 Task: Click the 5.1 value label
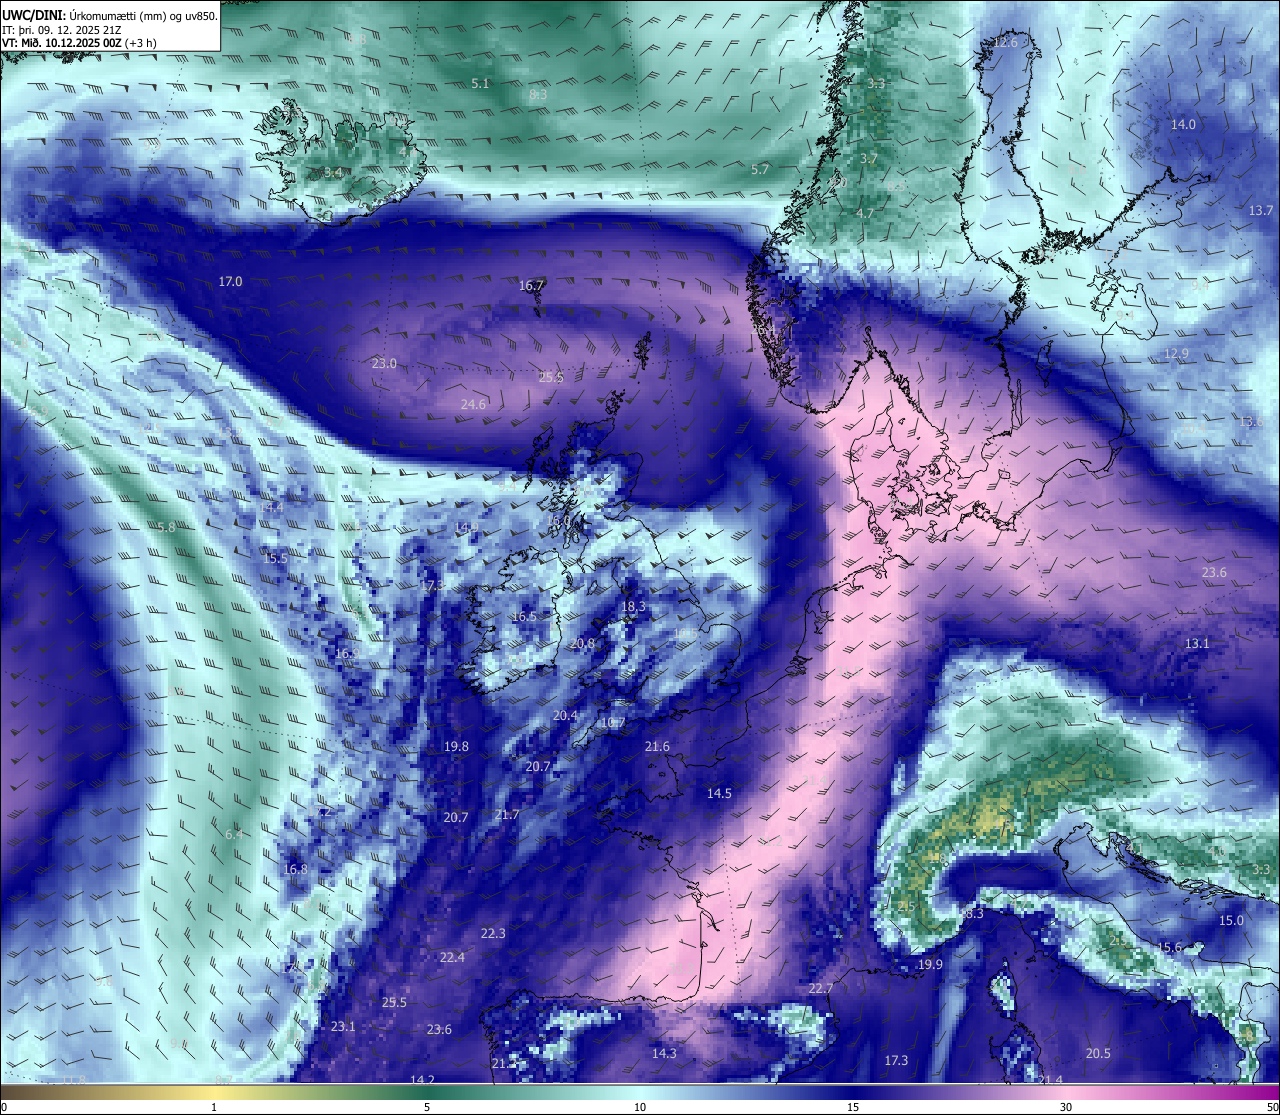pos(480,83)
